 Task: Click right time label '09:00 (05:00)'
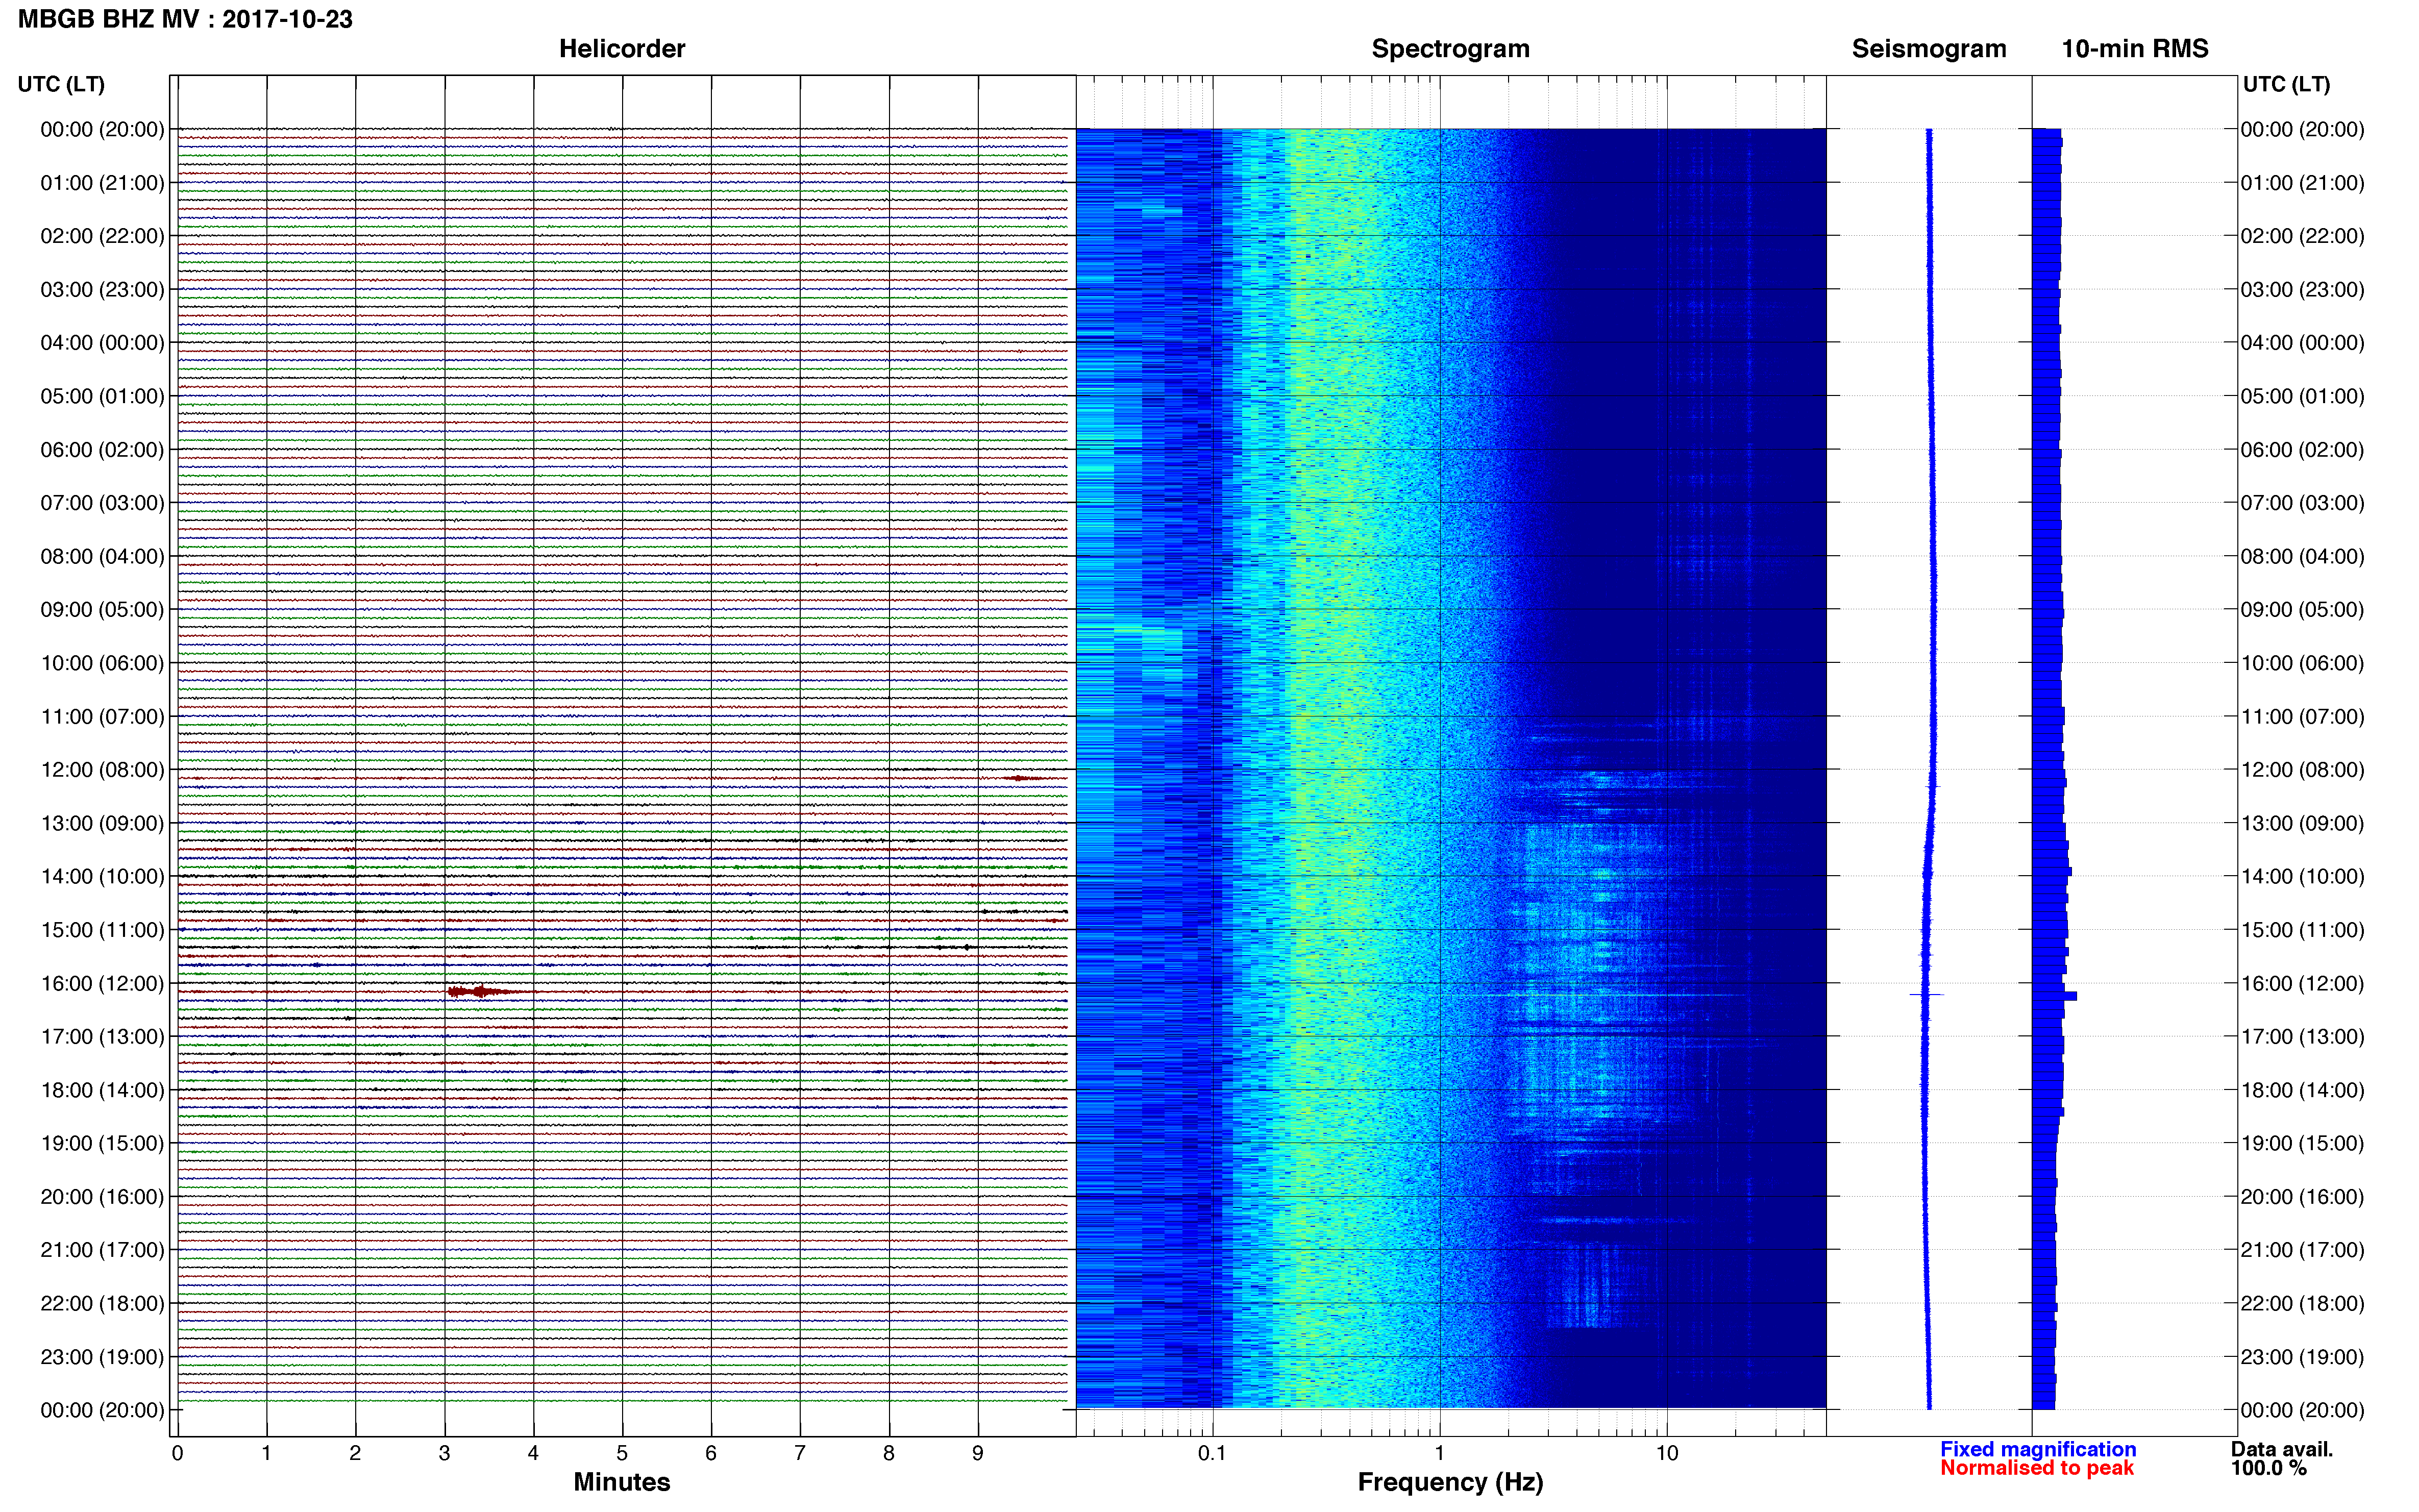[x=2302, y=610]
